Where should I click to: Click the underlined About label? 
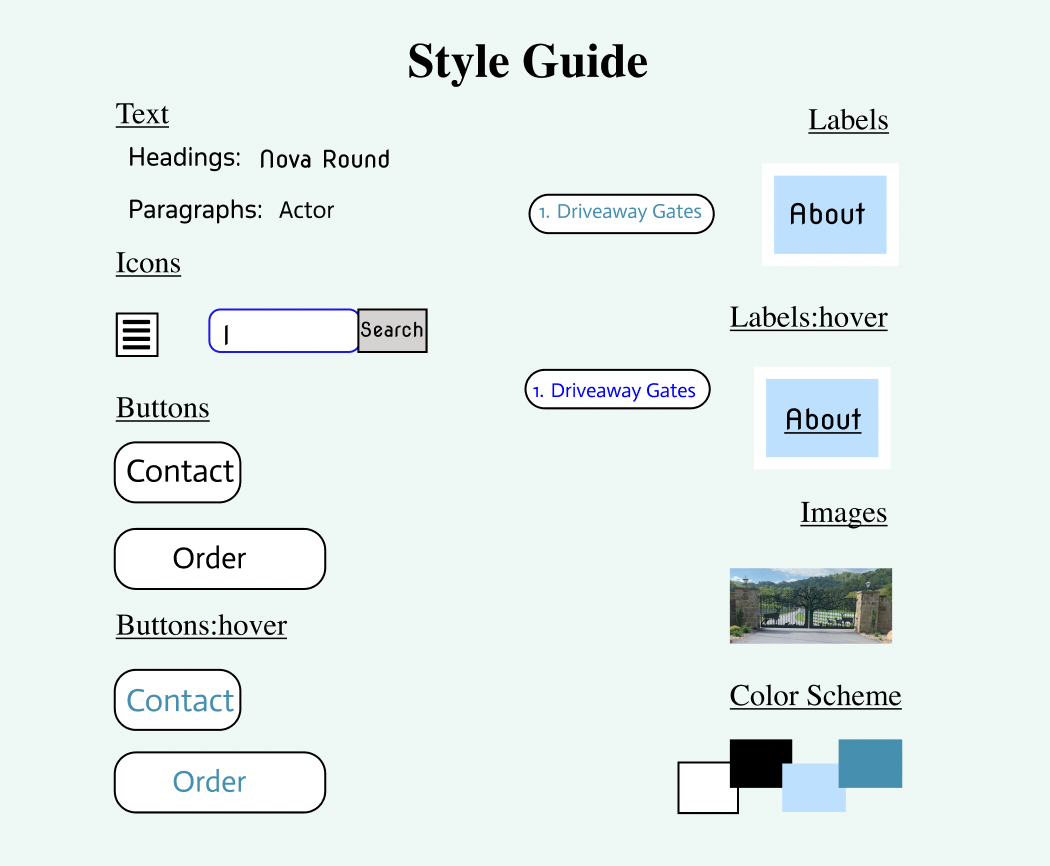pyautogui.click(x=822, y=419)
